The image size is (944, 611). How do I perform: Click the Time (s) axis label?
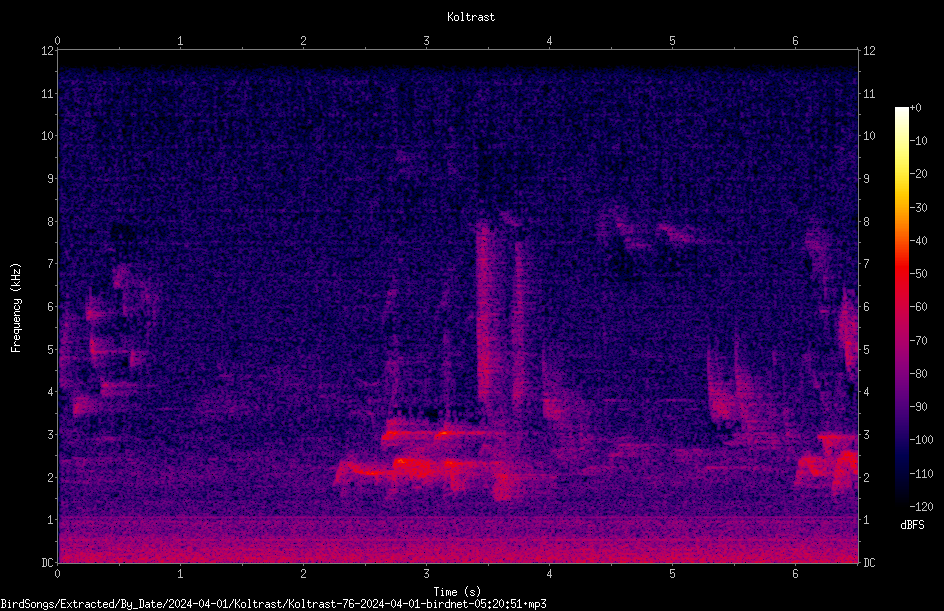(x=457, y=592)
